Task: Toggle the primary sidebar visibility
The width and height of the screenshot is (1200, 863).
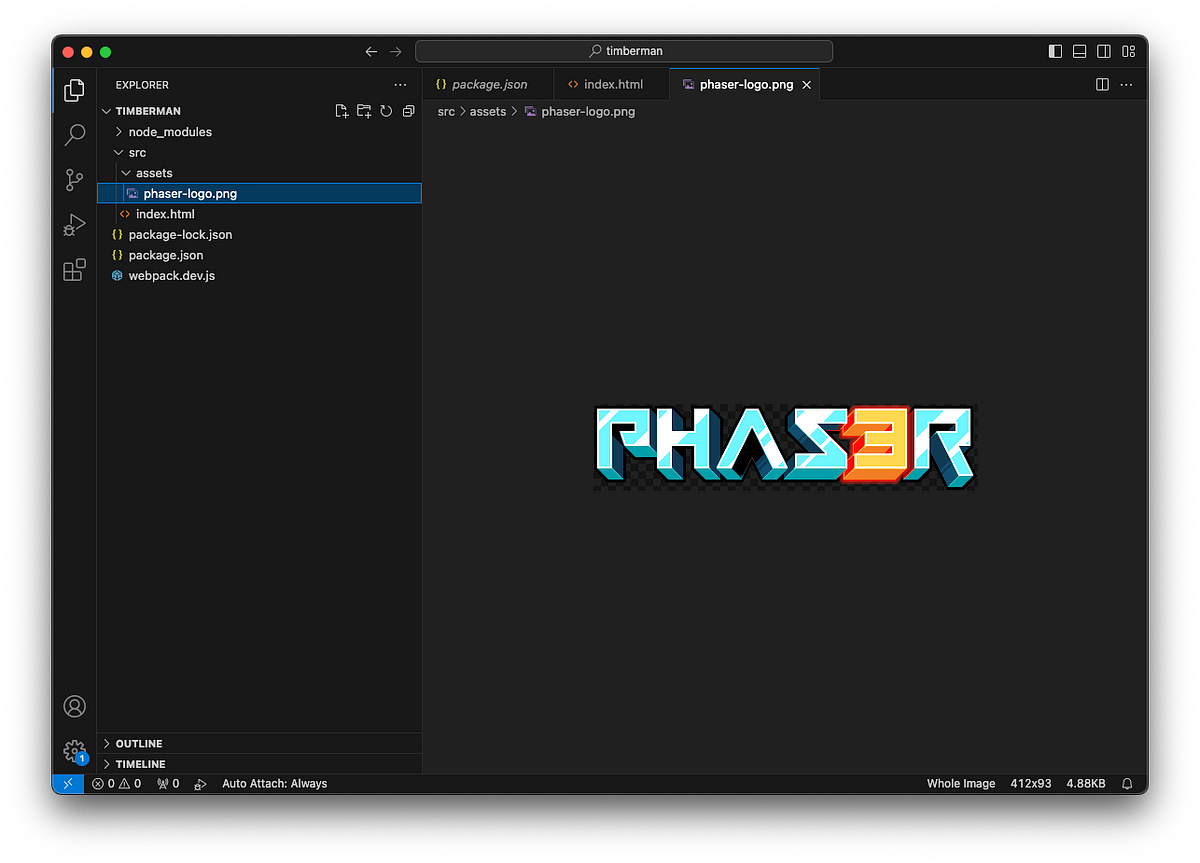Action: [x=1055, y=51]
